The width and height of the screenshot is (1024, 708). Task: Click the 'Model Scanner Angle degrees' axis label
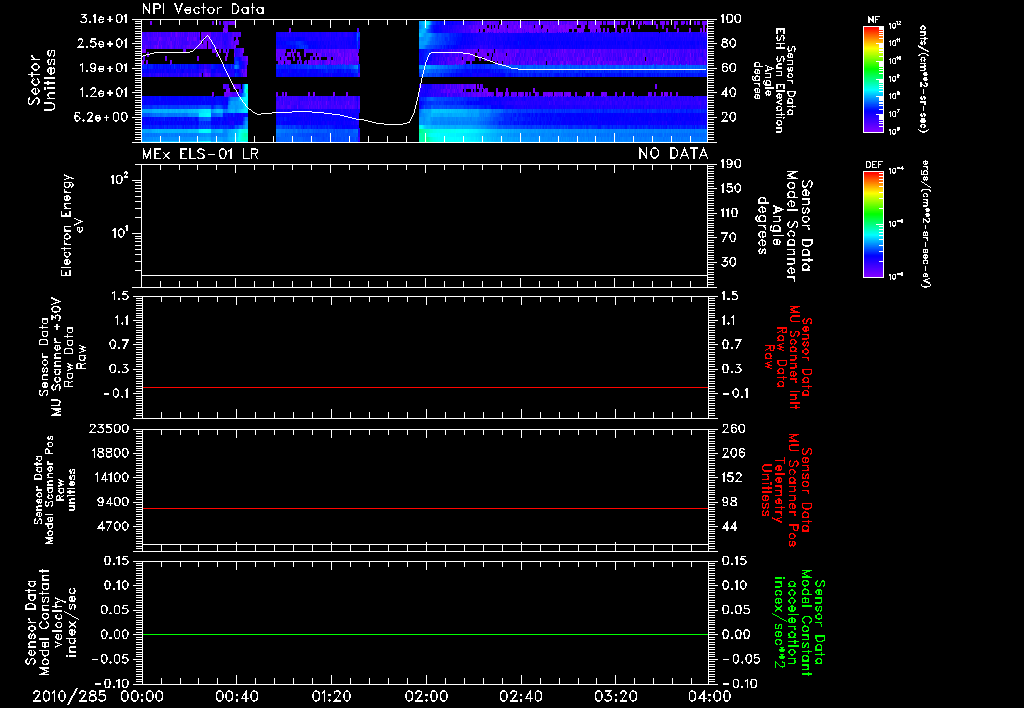click(x=784, y=226)
